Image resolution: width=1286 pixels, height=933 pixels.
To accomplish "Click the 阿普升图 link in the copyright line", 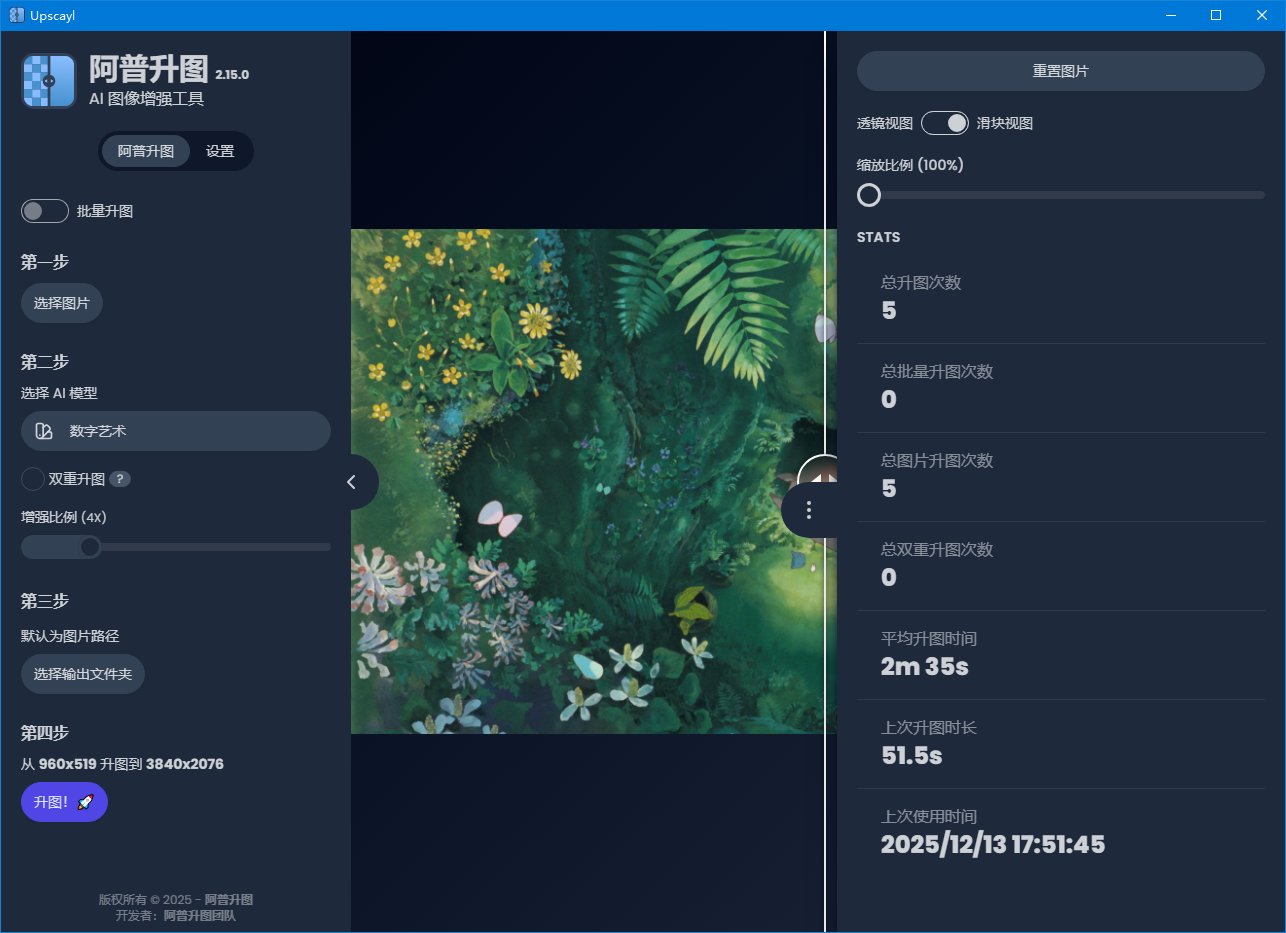I will click(x=229, y=900).
